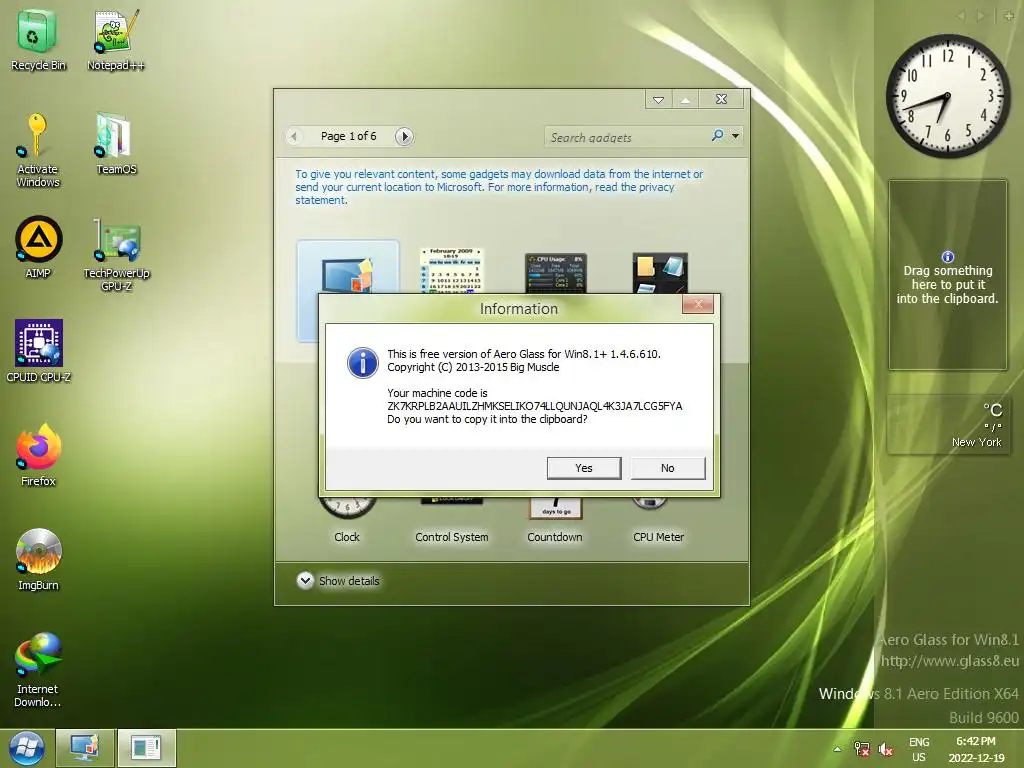Go to previous gadgets page
Viewport: 1024px width, 768px height.
(x=294, y=136)
